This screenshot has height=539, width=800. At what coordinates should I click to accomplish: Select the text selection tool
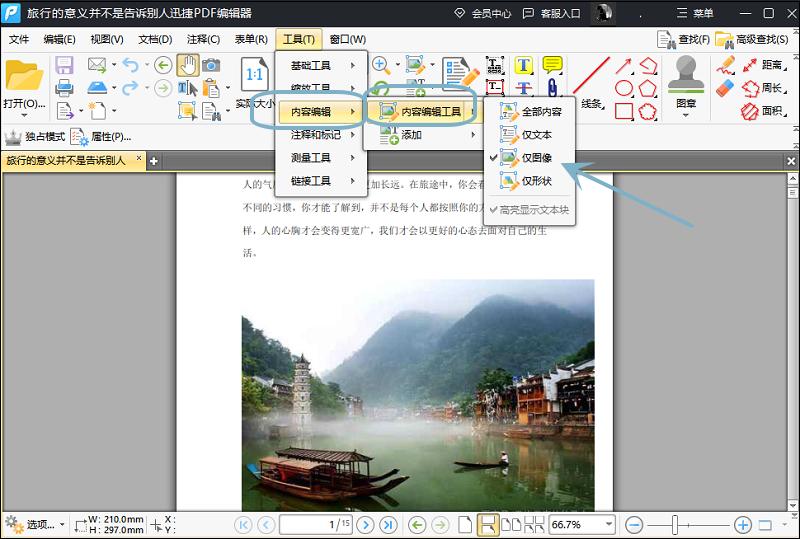click(187, 88)
